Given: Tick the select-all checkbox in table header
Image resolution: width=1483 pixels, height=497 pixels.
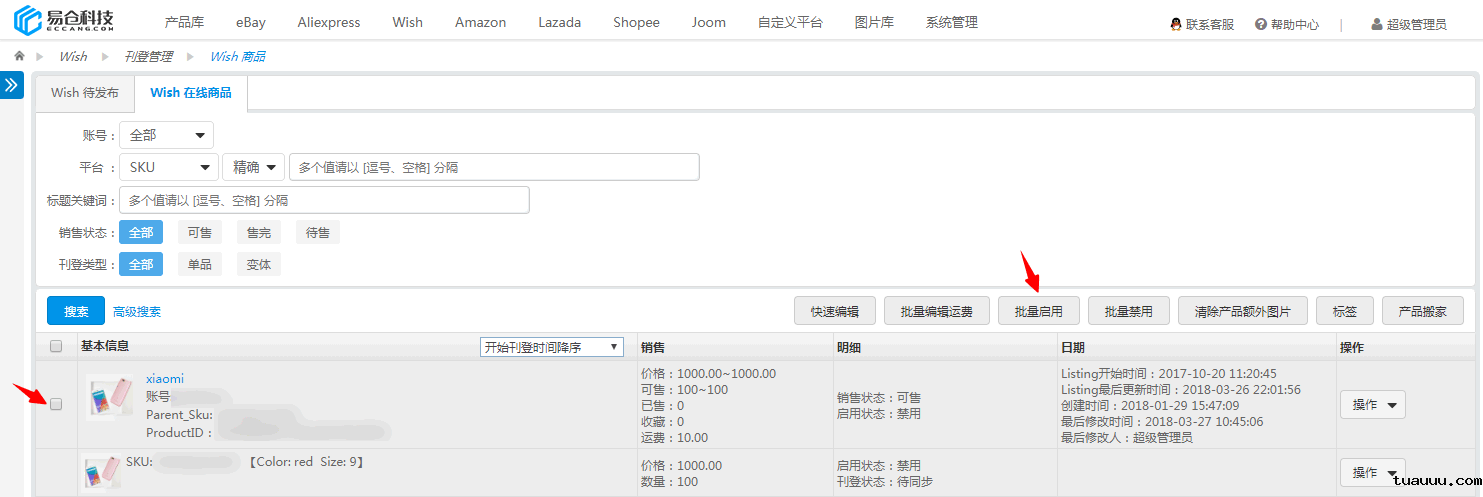Looking at the screenshot, I should tap(56, 347).
